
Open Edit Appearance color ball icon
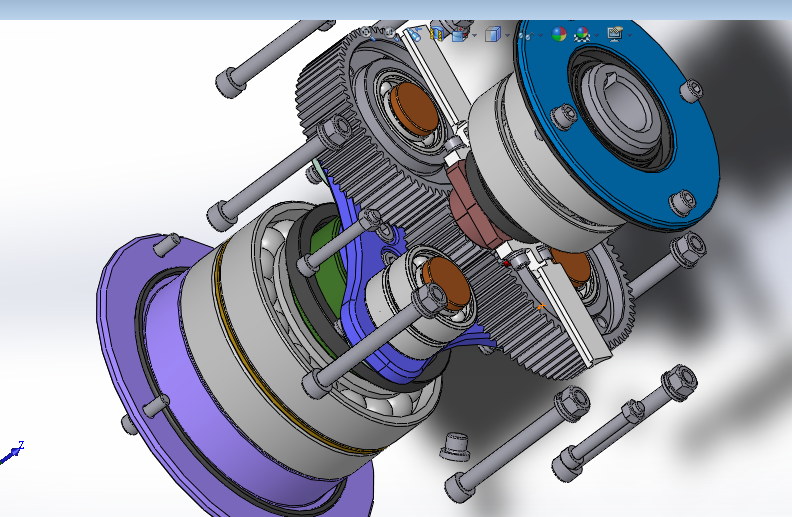click(x=559, y=34)
